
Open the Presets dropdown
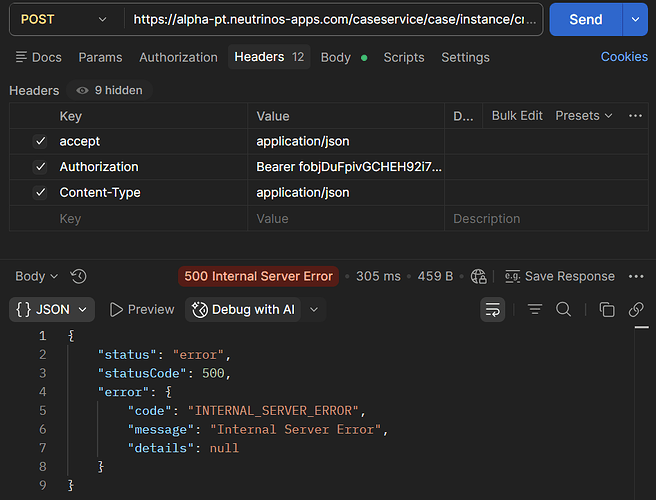[x=584, y=116]
